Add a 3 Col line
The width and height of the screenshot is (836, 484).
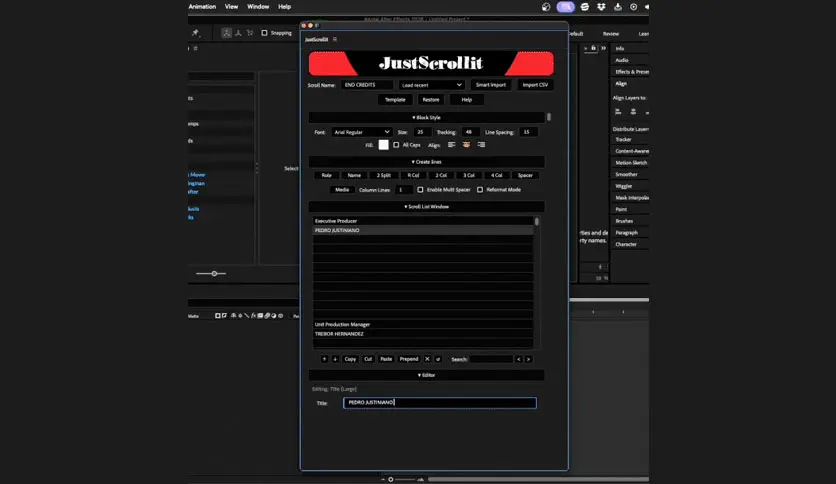469,175
